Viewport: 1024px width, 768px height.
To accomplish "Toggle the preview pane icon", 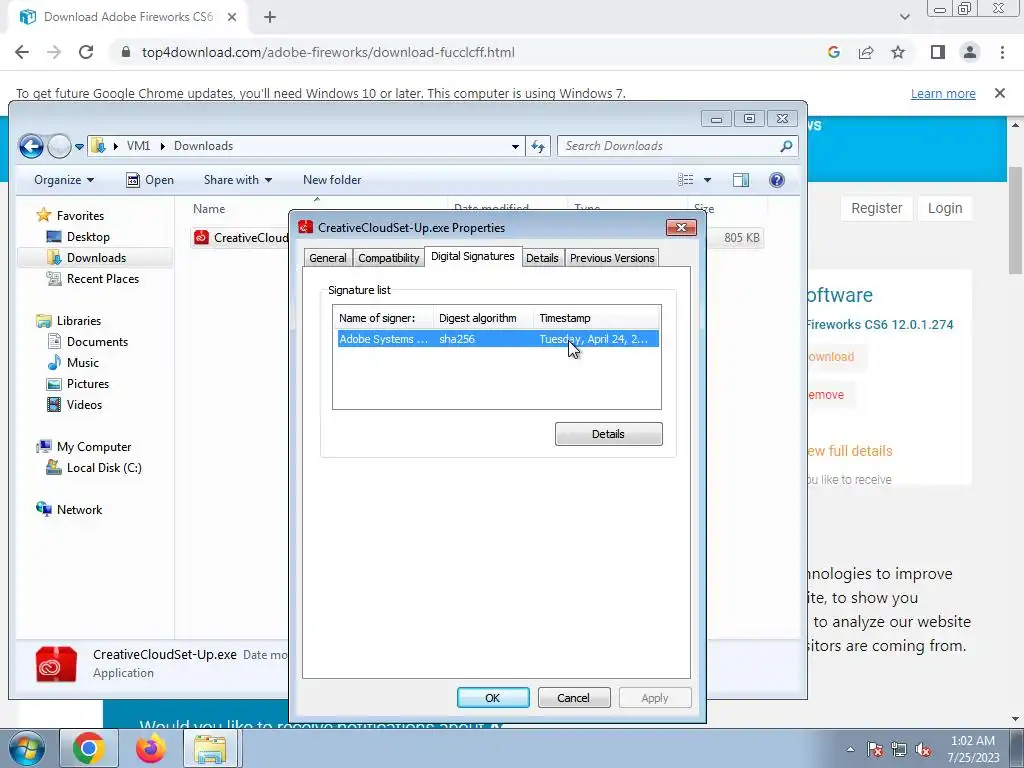I will coord(741,180).
